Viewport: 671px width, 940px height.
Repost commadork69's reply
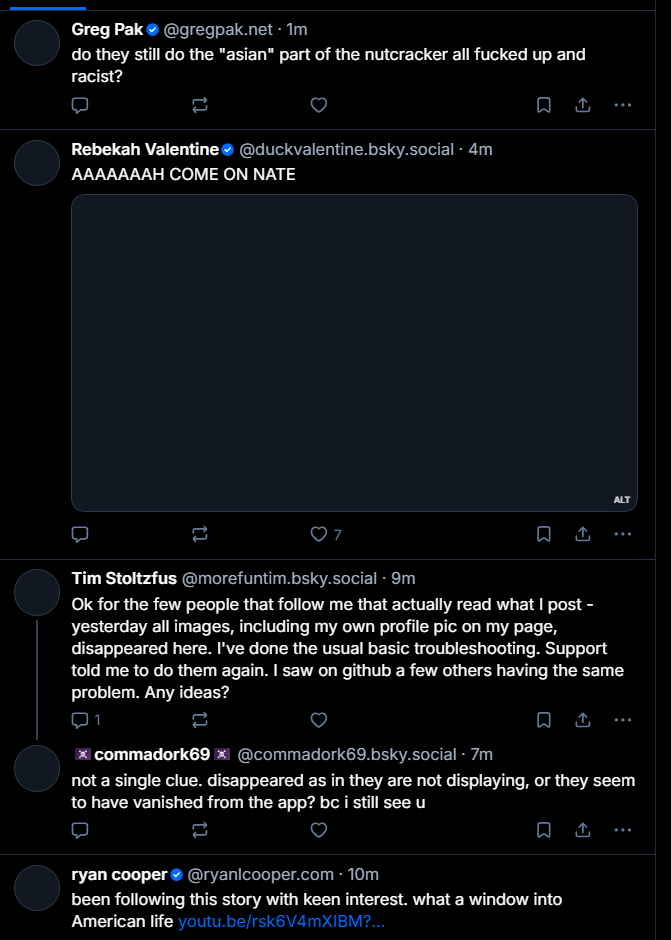point(200,829)
